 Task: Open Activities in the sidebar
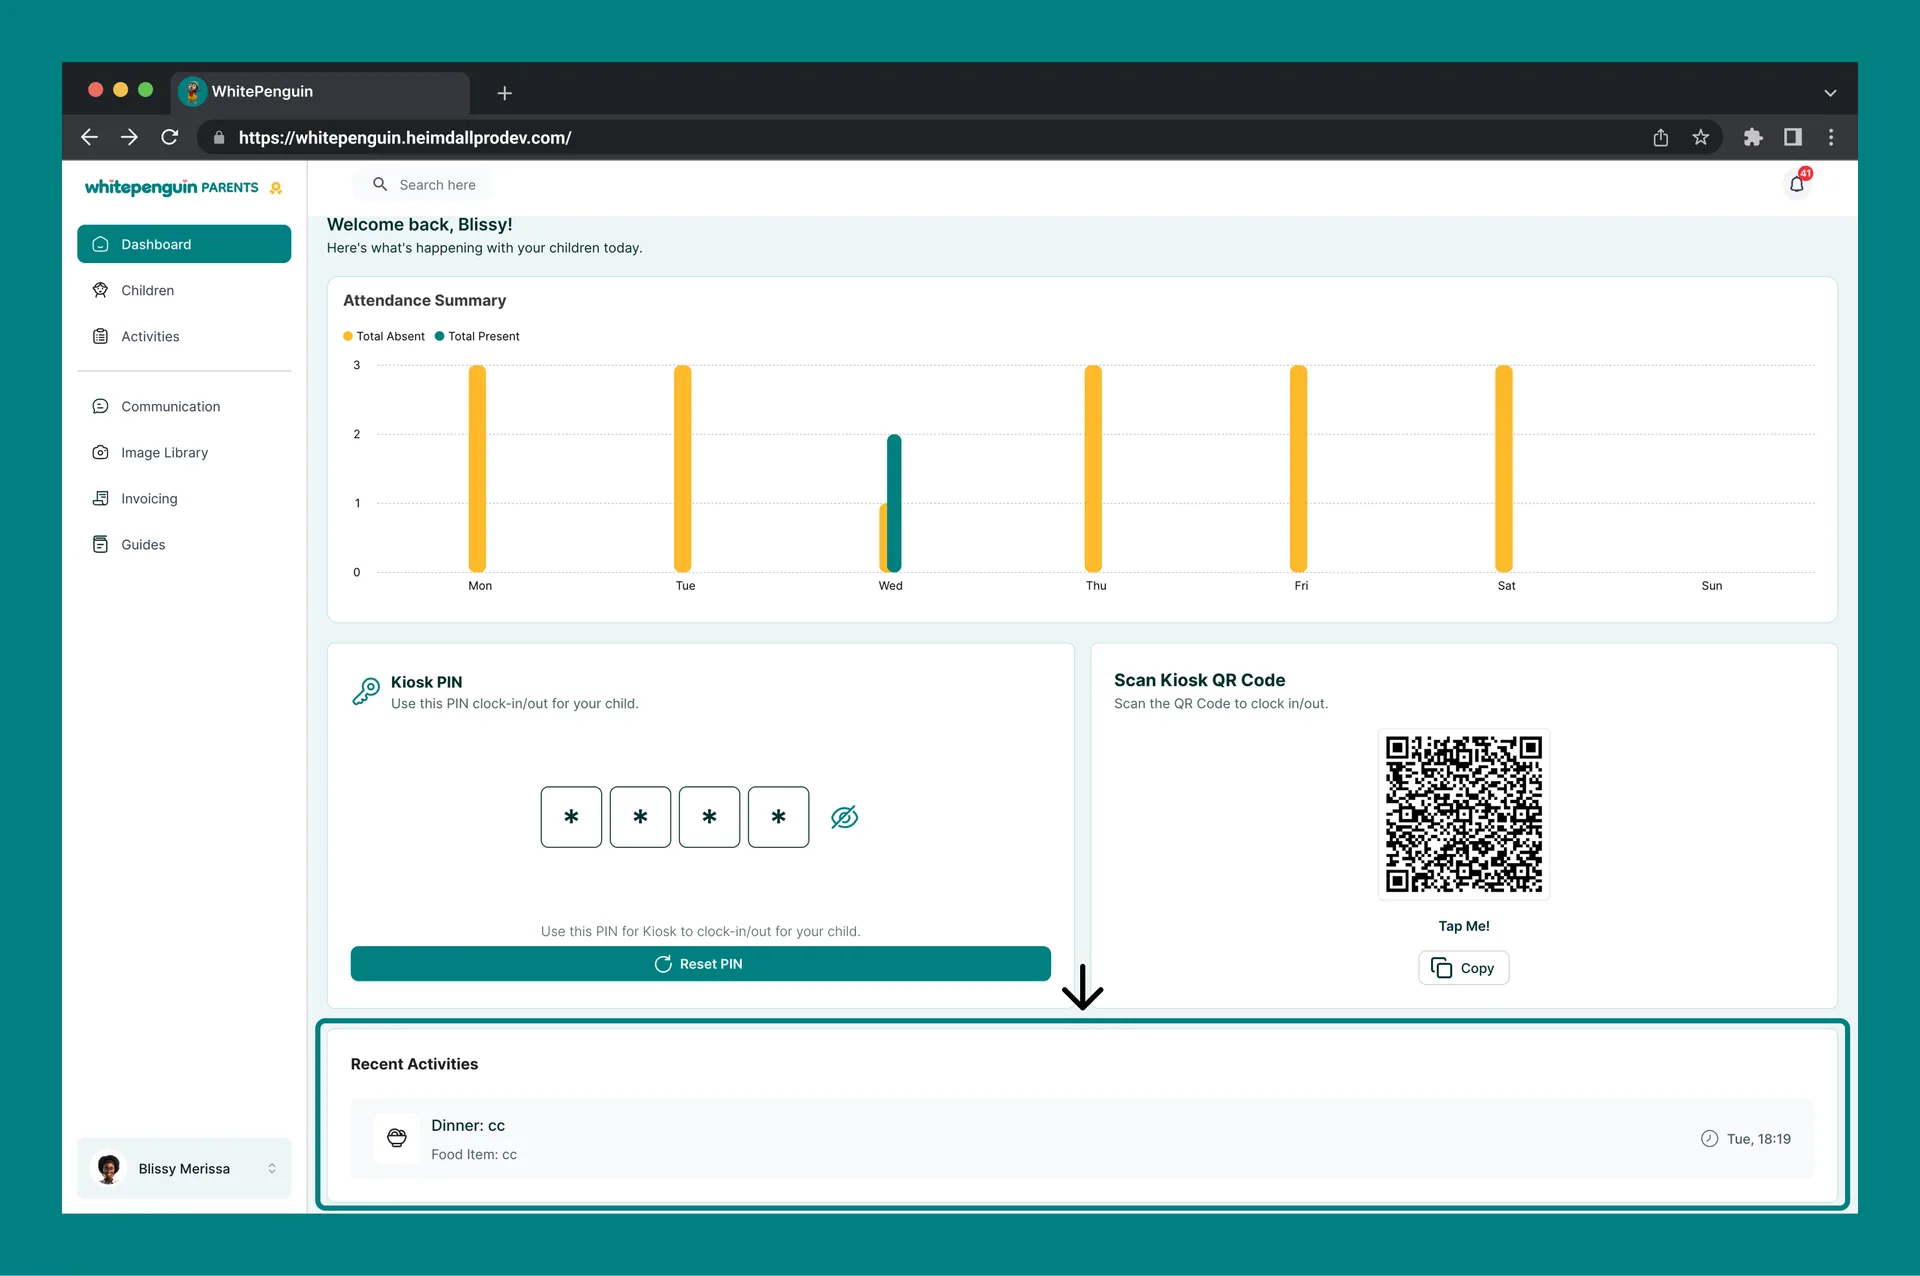pos(184,336)
